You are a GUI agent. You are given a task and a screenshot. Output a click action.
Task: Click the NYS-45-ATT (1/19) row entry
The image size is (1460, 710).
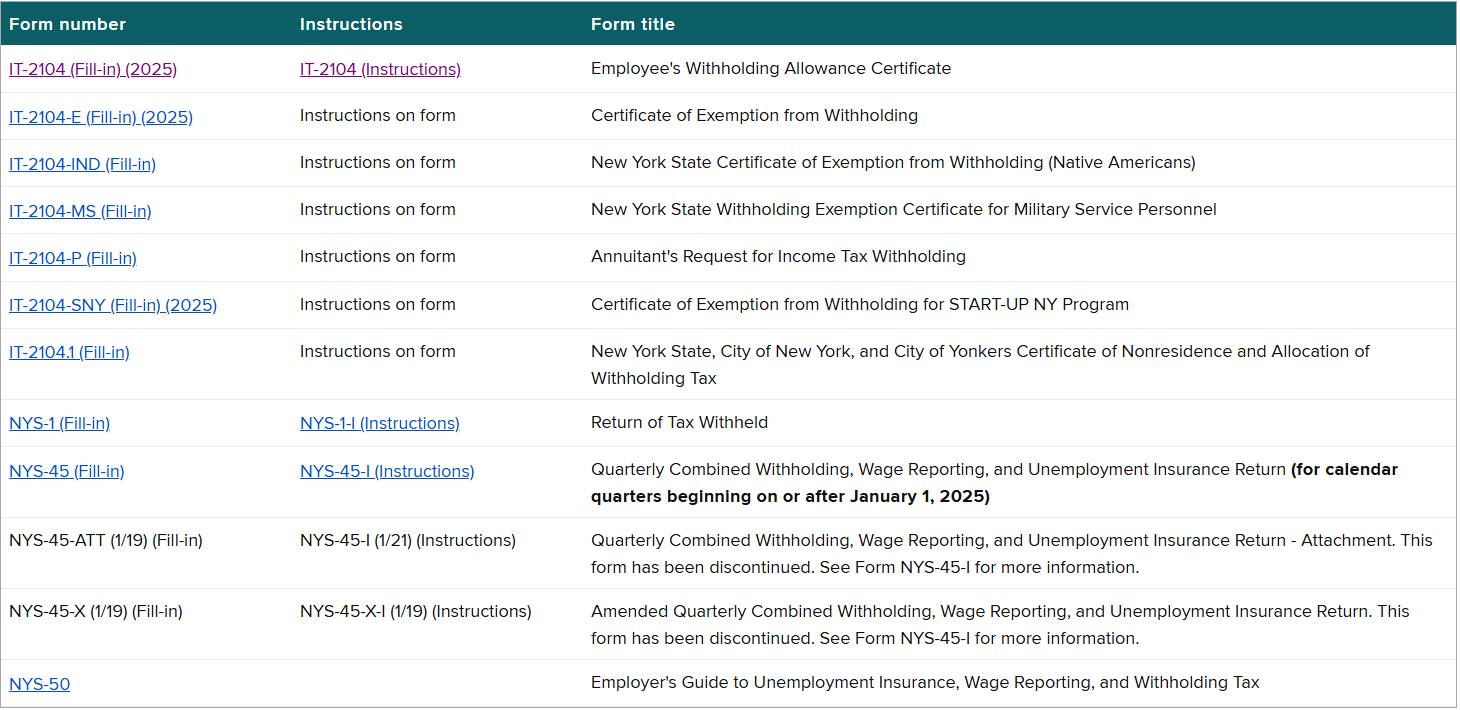coord(106,539)
